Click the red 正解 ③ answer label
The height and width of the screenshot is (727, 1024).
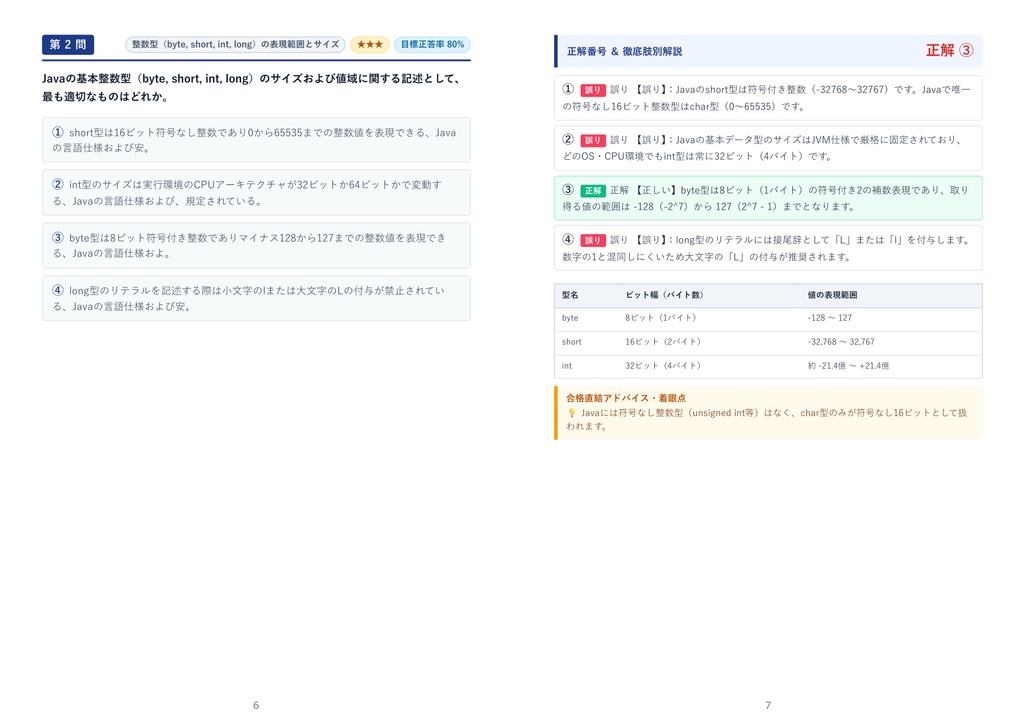950,50
